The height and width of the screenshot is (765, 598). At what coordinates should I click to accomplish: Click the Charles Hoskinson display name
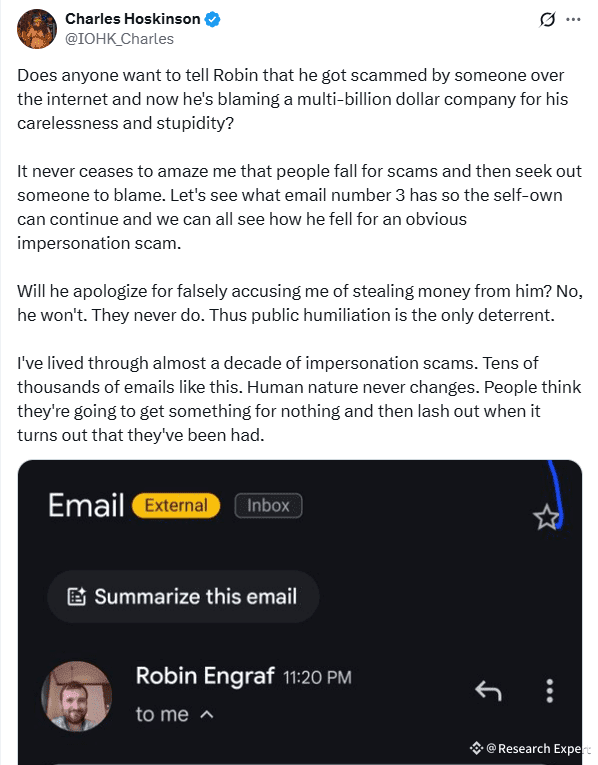click(x=133, y=19)
